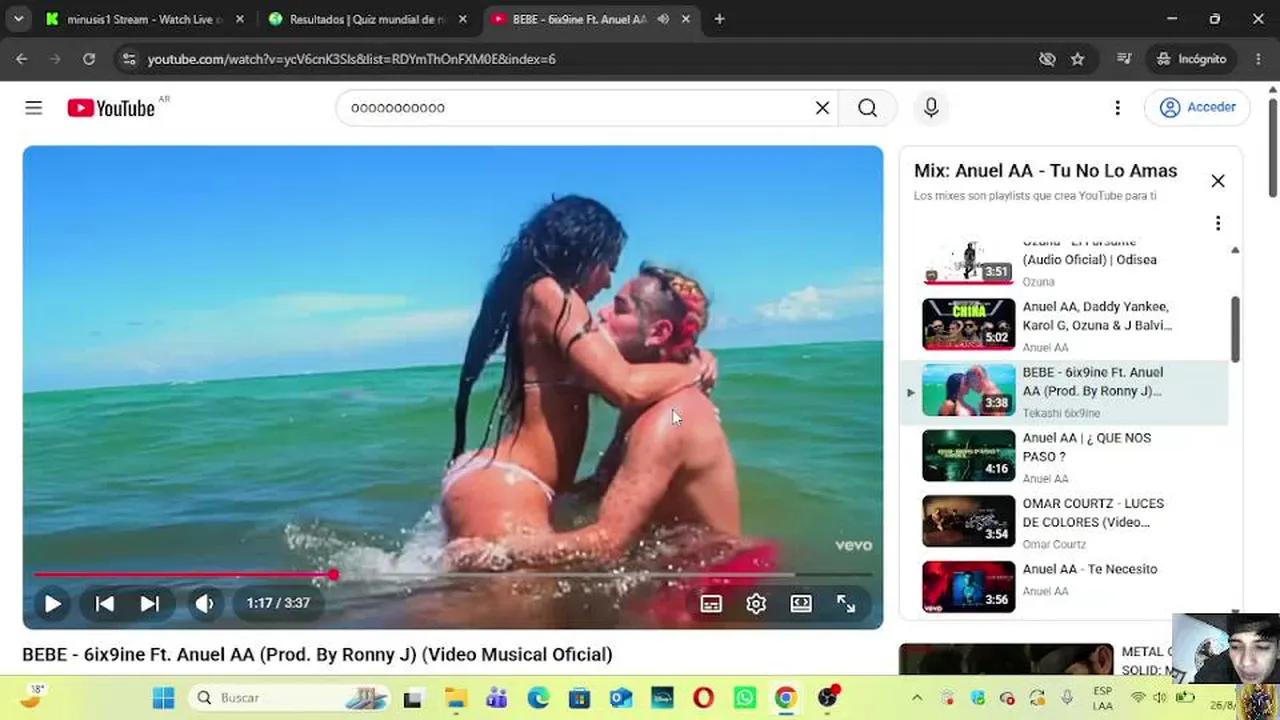Open the Te Necesito video thumbnail
Image resolution: width=1280 pixels, height=720 pixels.
click(968, 587)
